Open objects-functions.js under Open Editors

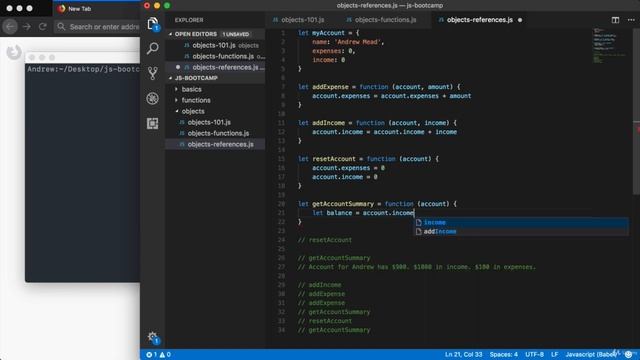pyautogui.click(x=223, y=56)
